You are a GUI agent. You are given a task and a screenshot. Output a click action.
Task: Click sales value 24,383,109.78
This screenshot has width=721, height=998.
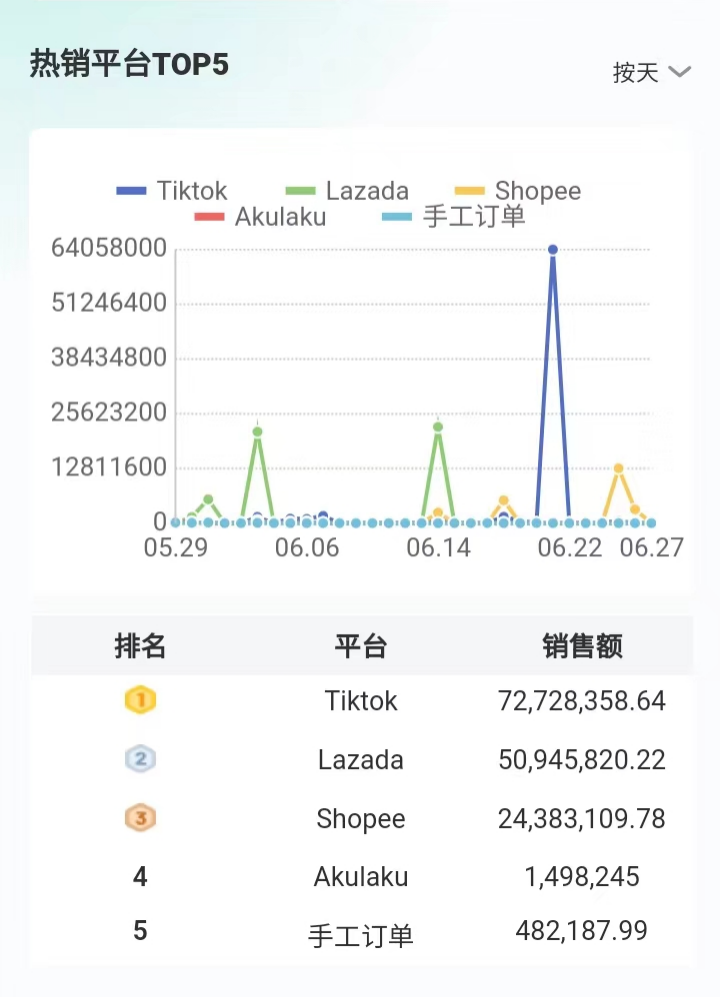582,819
